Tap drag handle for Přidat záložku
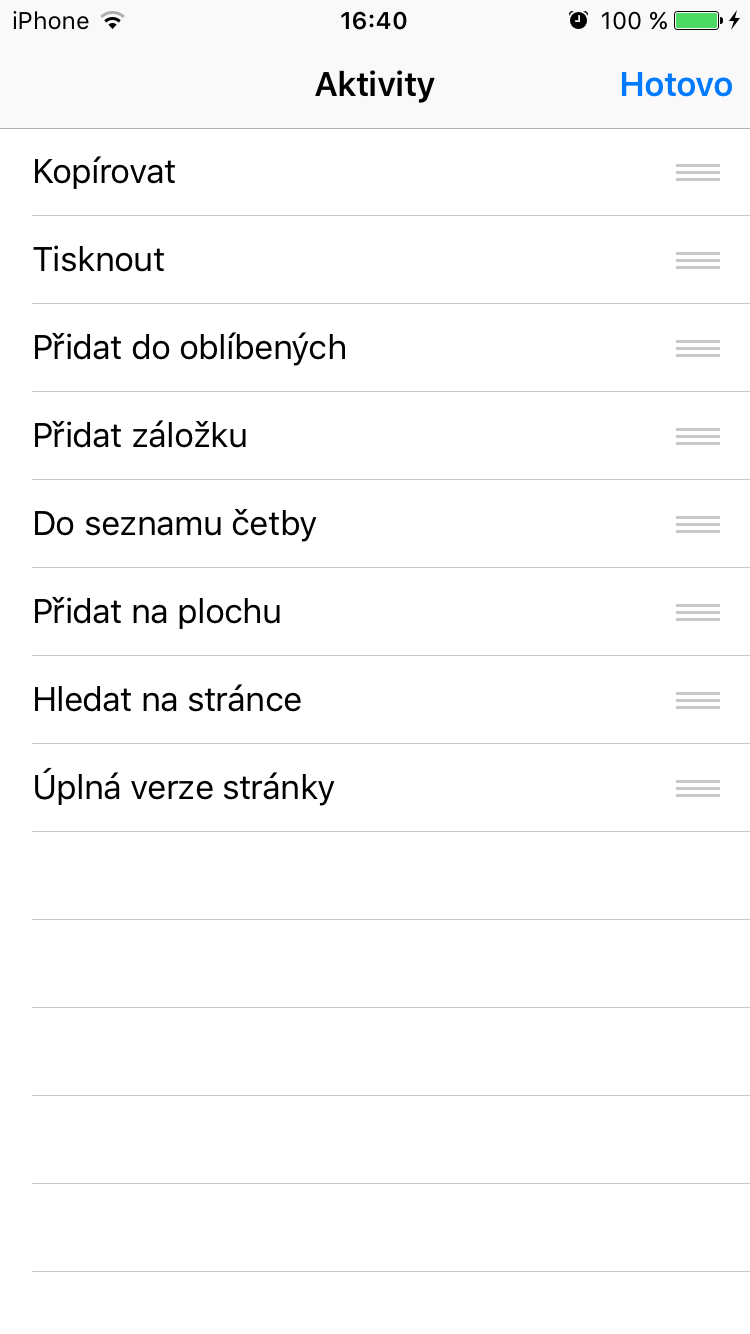Screen dimensions: 750x1334 pos(698,436)
